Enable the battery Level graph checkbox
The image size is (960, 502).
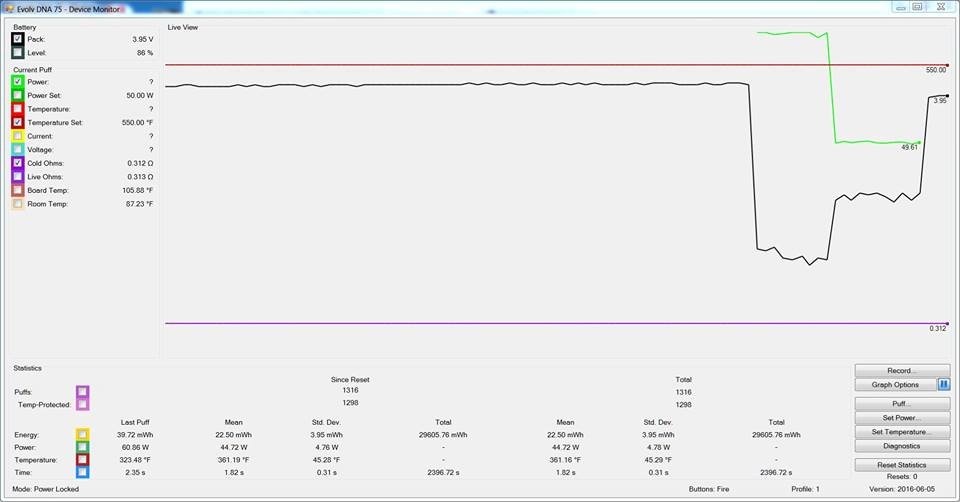coord(18,52)
